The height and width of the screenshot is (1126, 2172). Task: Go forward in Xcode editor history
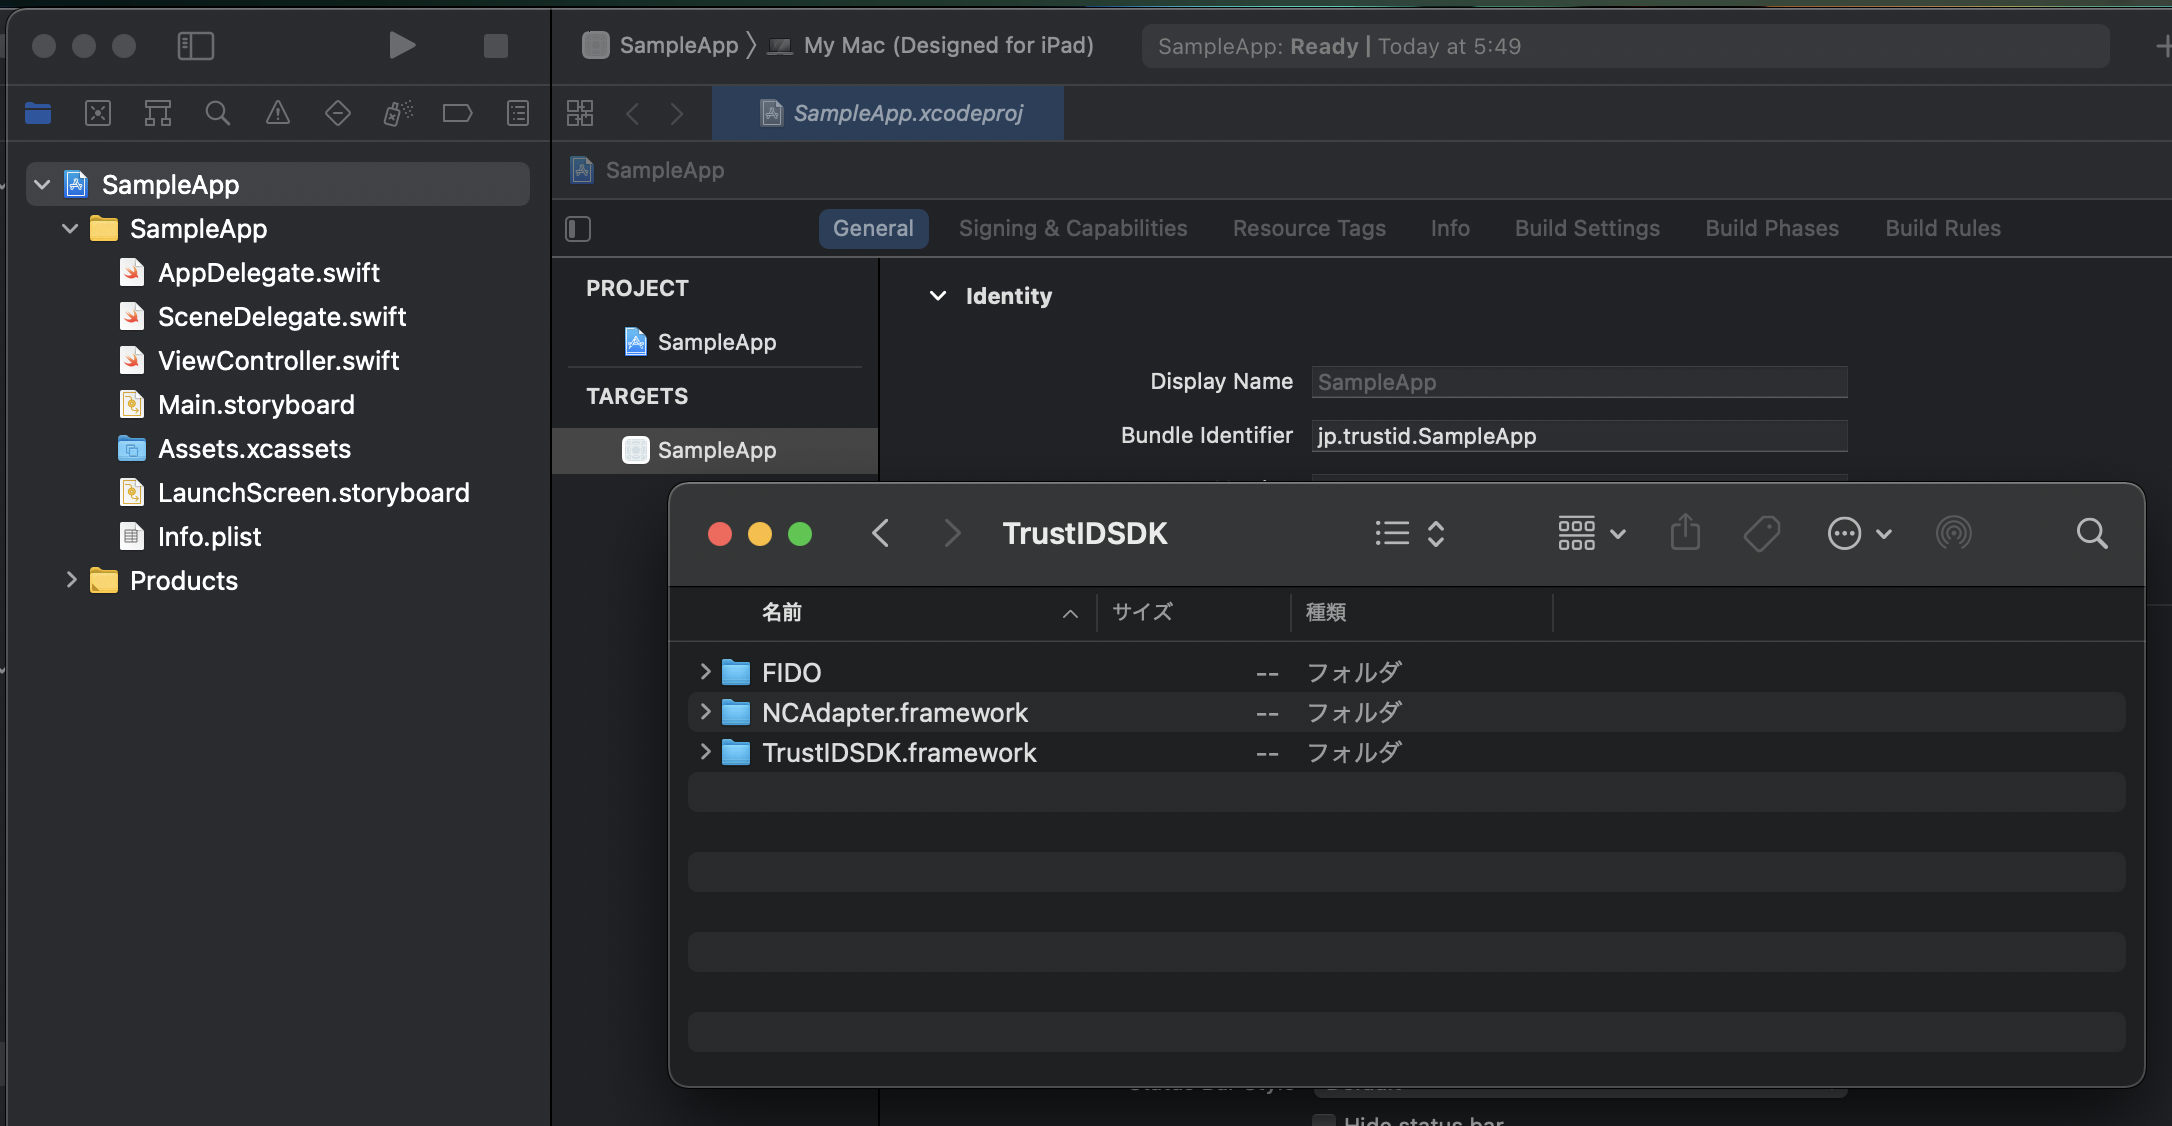point(677,114)
